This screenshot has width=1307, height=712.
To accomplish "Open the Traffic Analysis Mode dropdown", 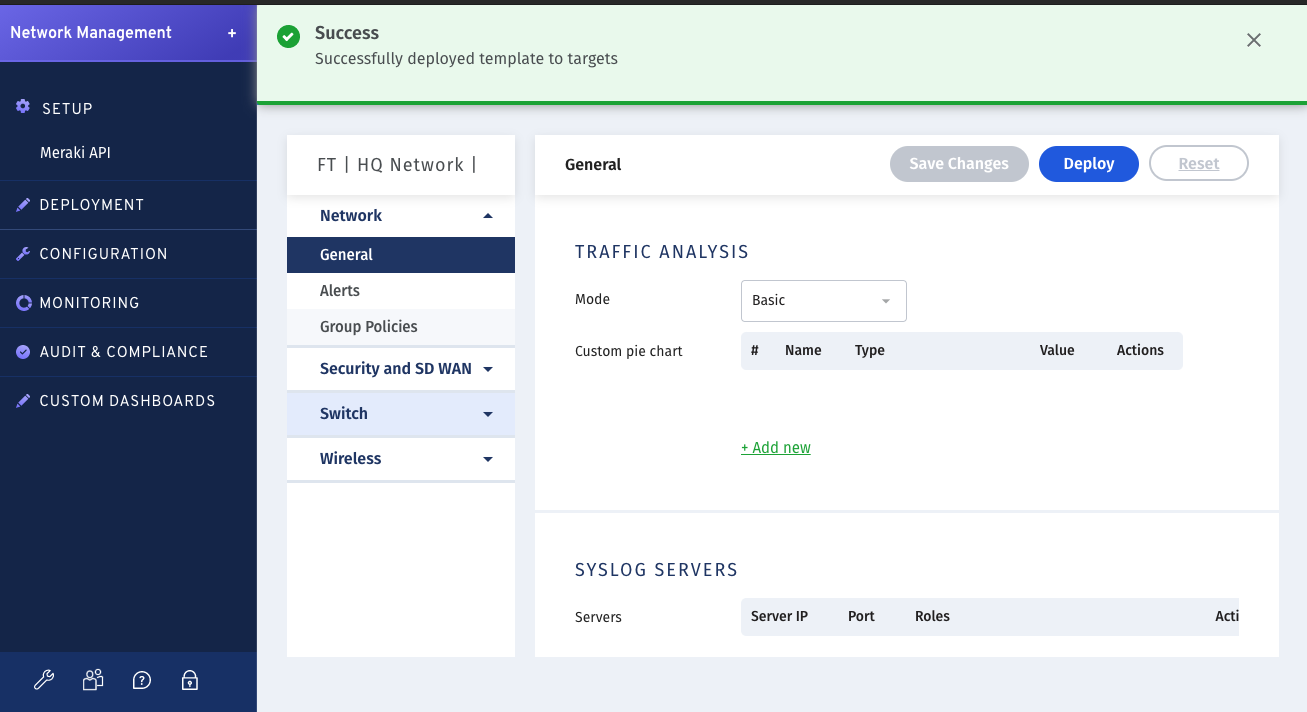I will [x=823, y=300].
